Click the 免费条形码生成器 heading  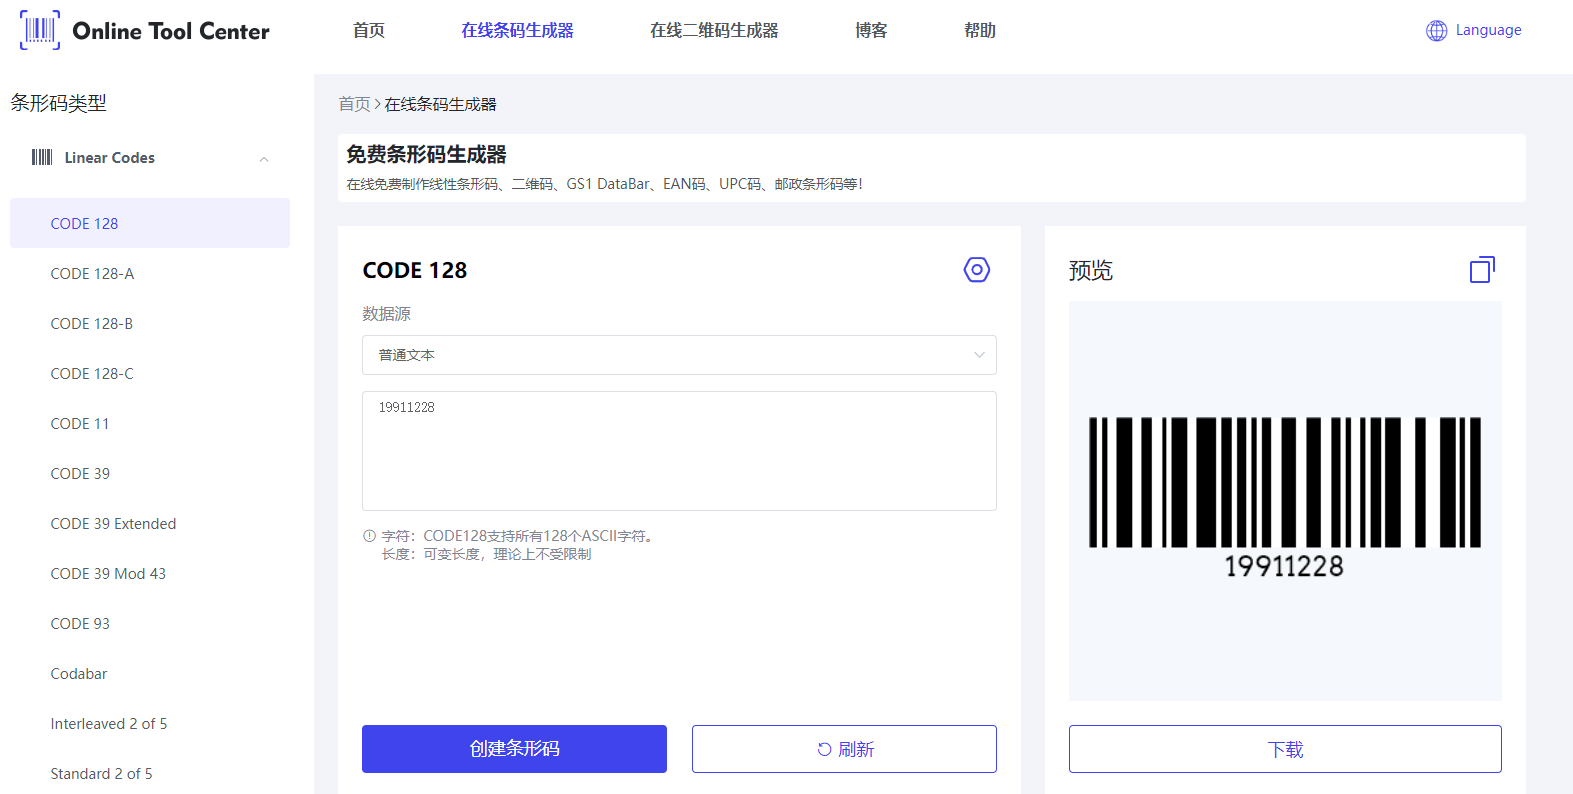pos(426,154)
